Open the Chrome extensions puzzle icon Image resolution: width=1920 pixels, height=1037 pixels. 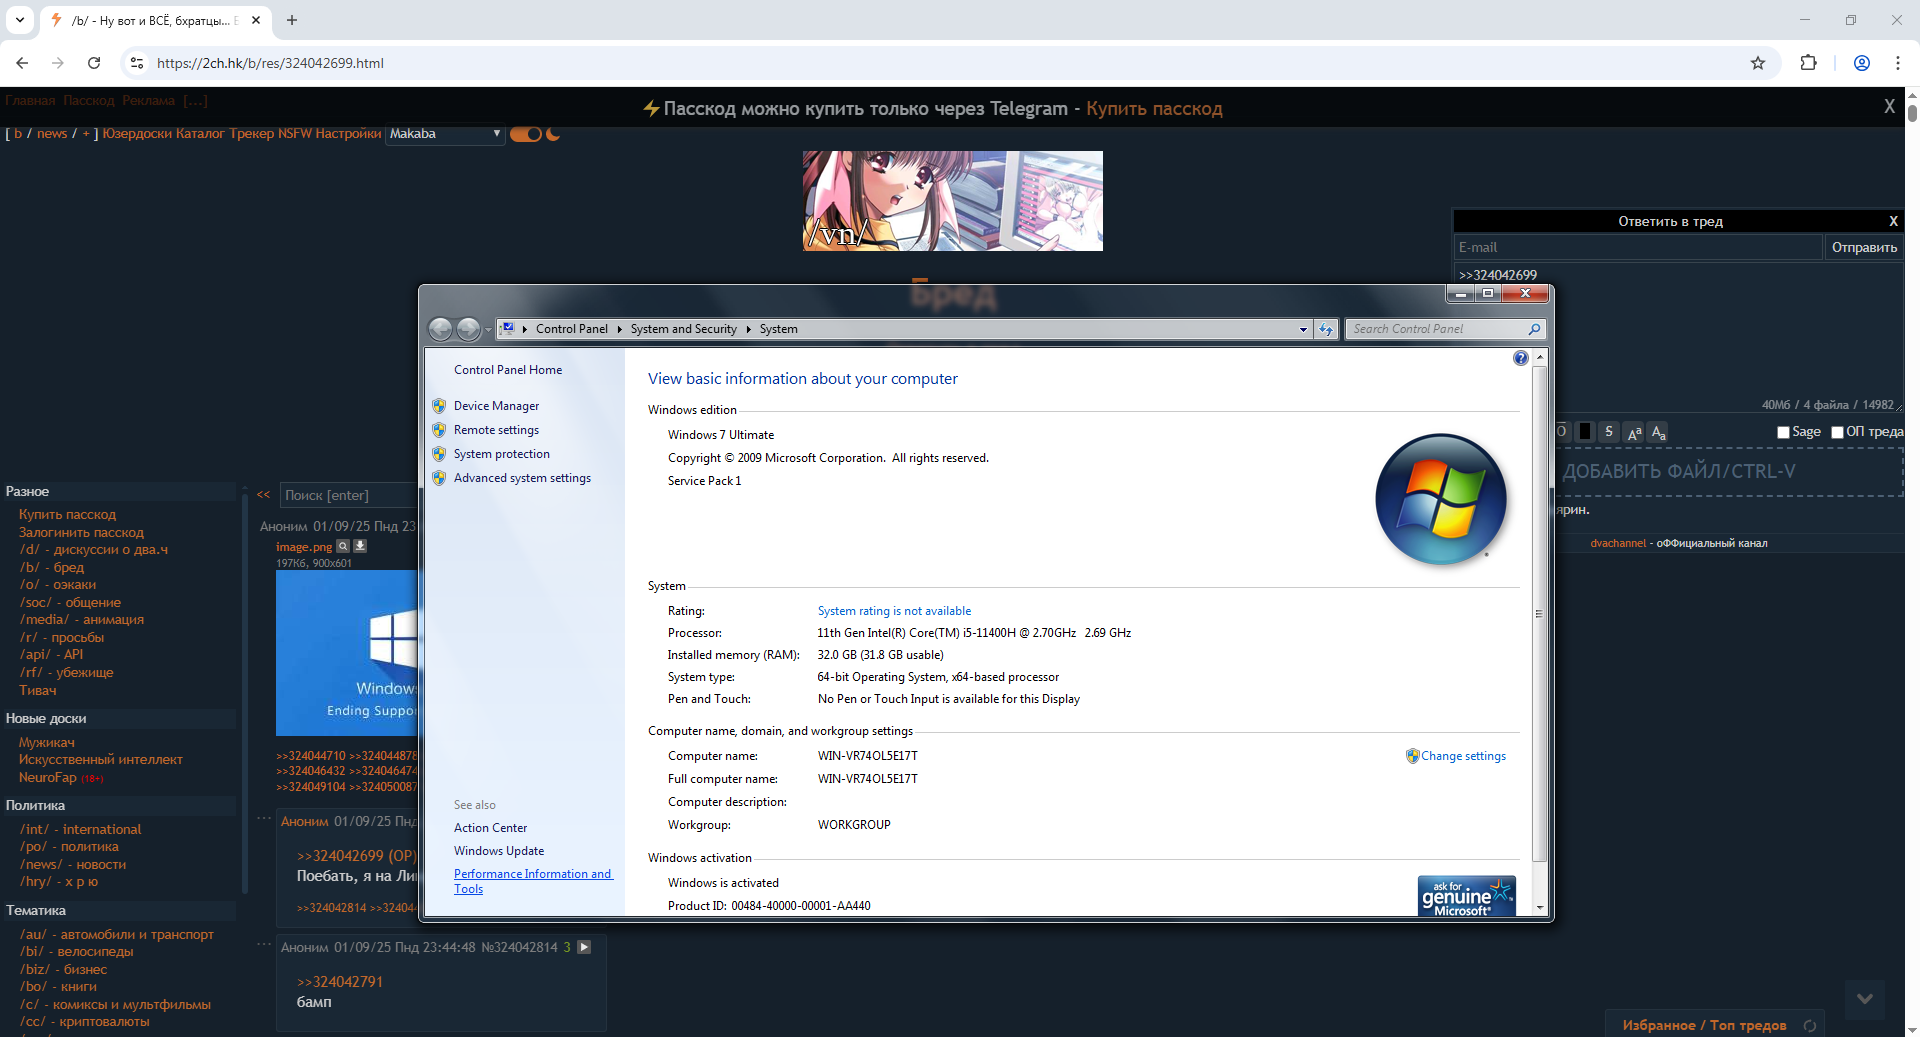pyautogui.click(x=1808, y=63)
